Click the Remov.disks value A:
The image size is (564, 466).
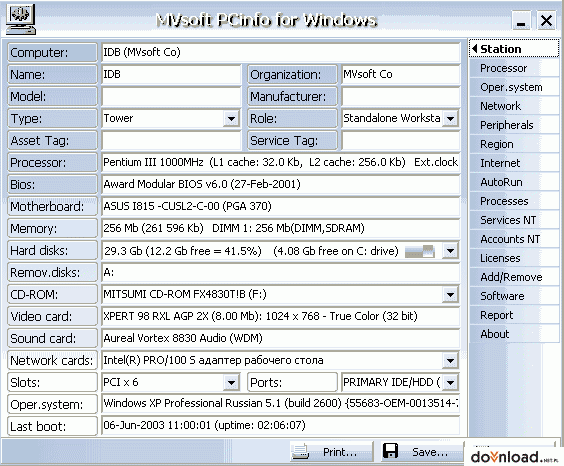pyautogui.click(x=281, y=273)
